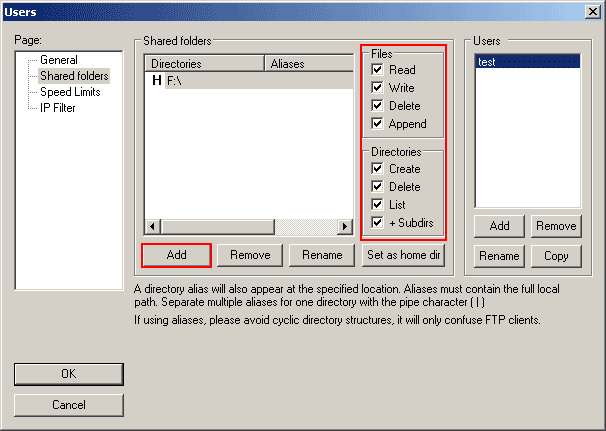The width and height of the screenshot is (606, 431).
Task: Remove the selected user
Action: [556, 226]
